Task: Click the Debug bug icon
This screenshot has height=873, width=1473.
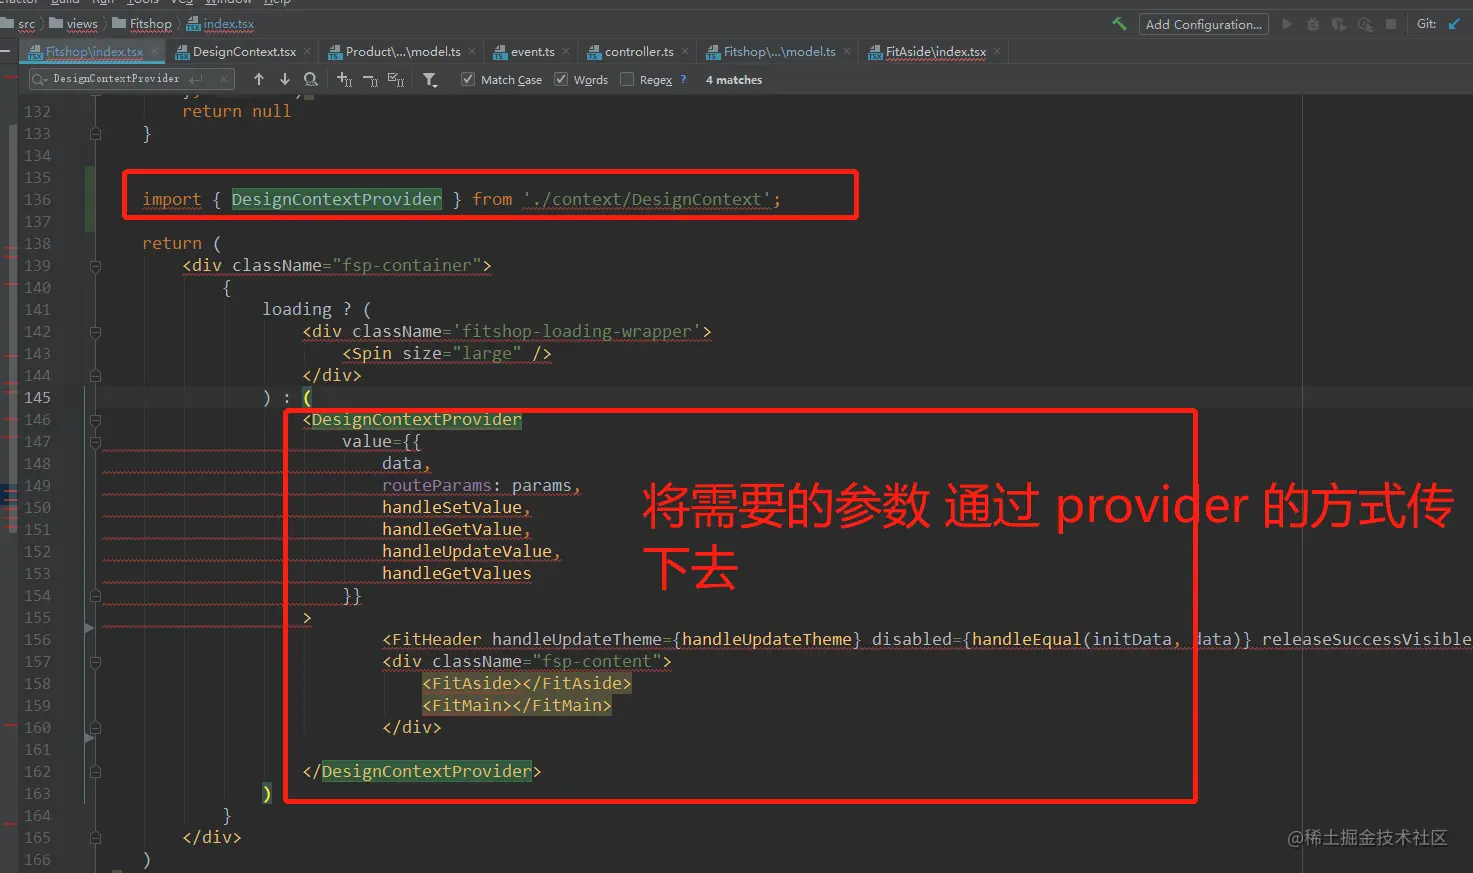Action: click(x=1313, y=24)
